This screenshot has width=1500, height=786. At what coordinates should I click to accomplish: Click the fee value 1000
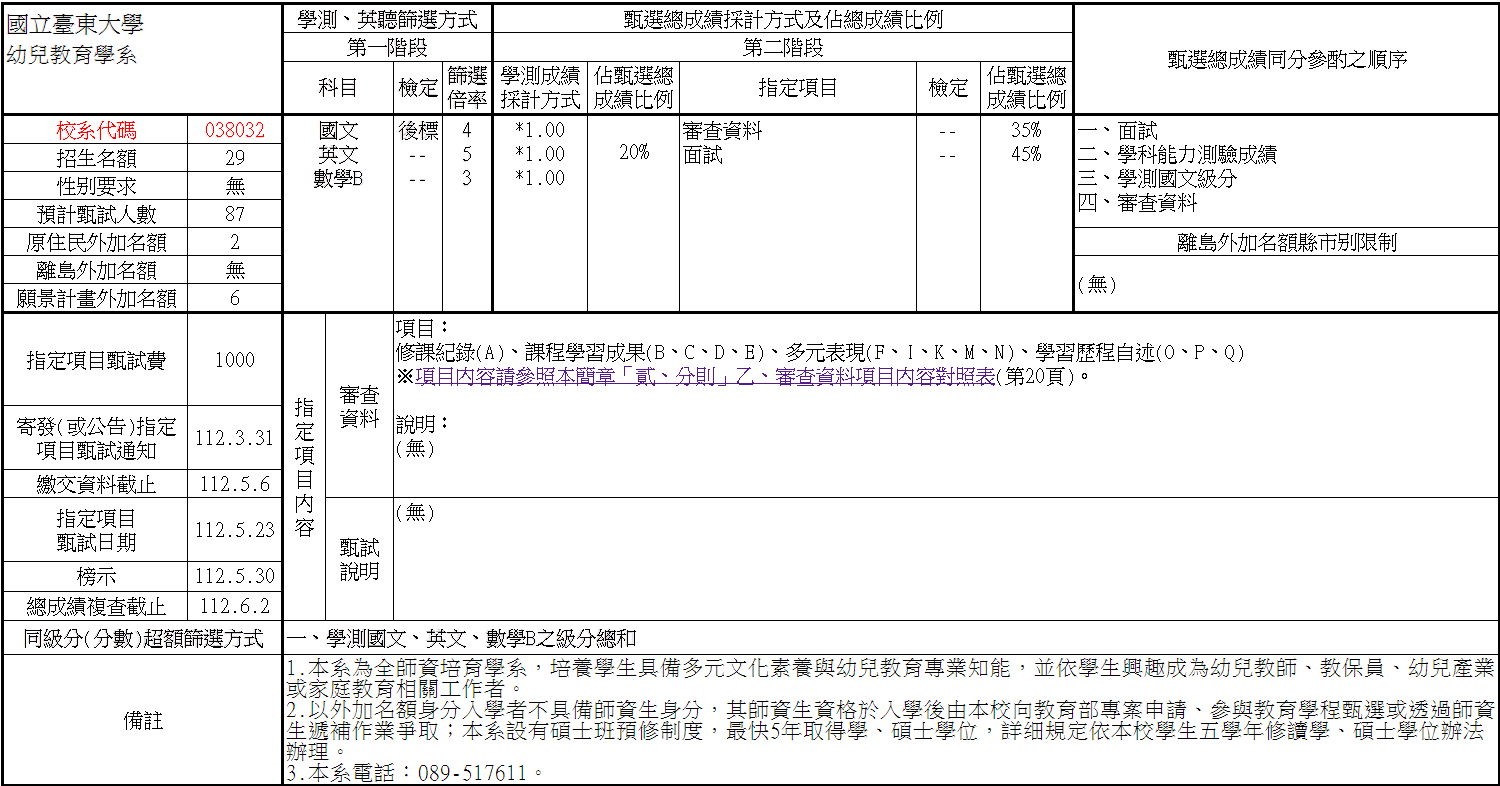pyautogui.click(x=235, y=361)
